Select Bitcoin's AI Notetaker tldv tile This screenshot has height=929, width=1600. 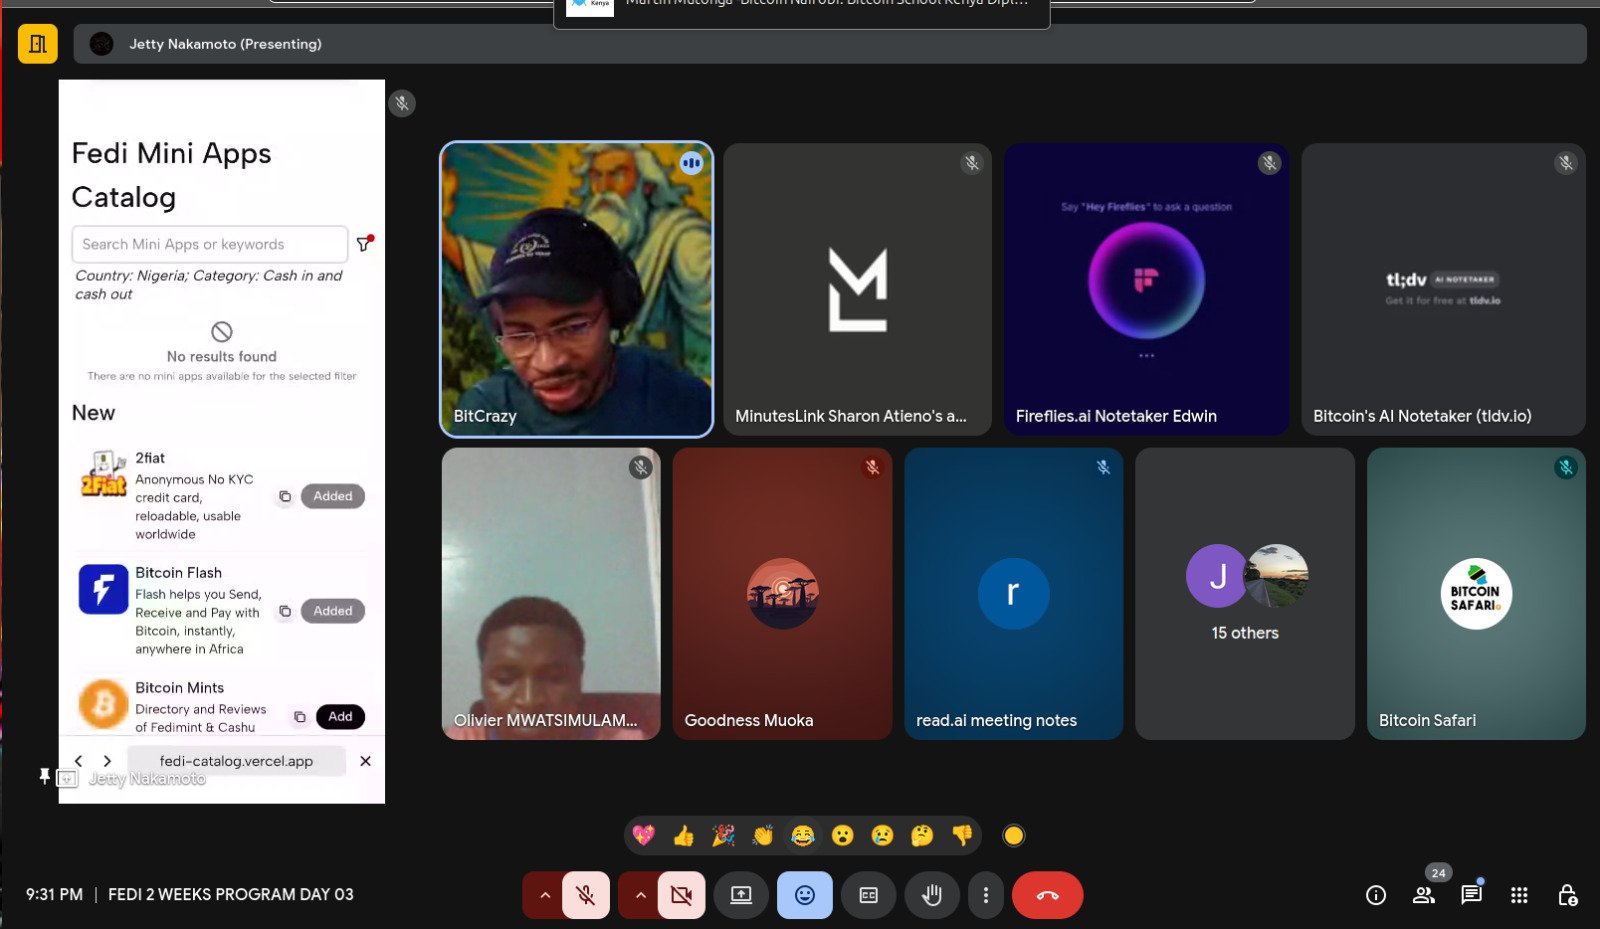1443,289
